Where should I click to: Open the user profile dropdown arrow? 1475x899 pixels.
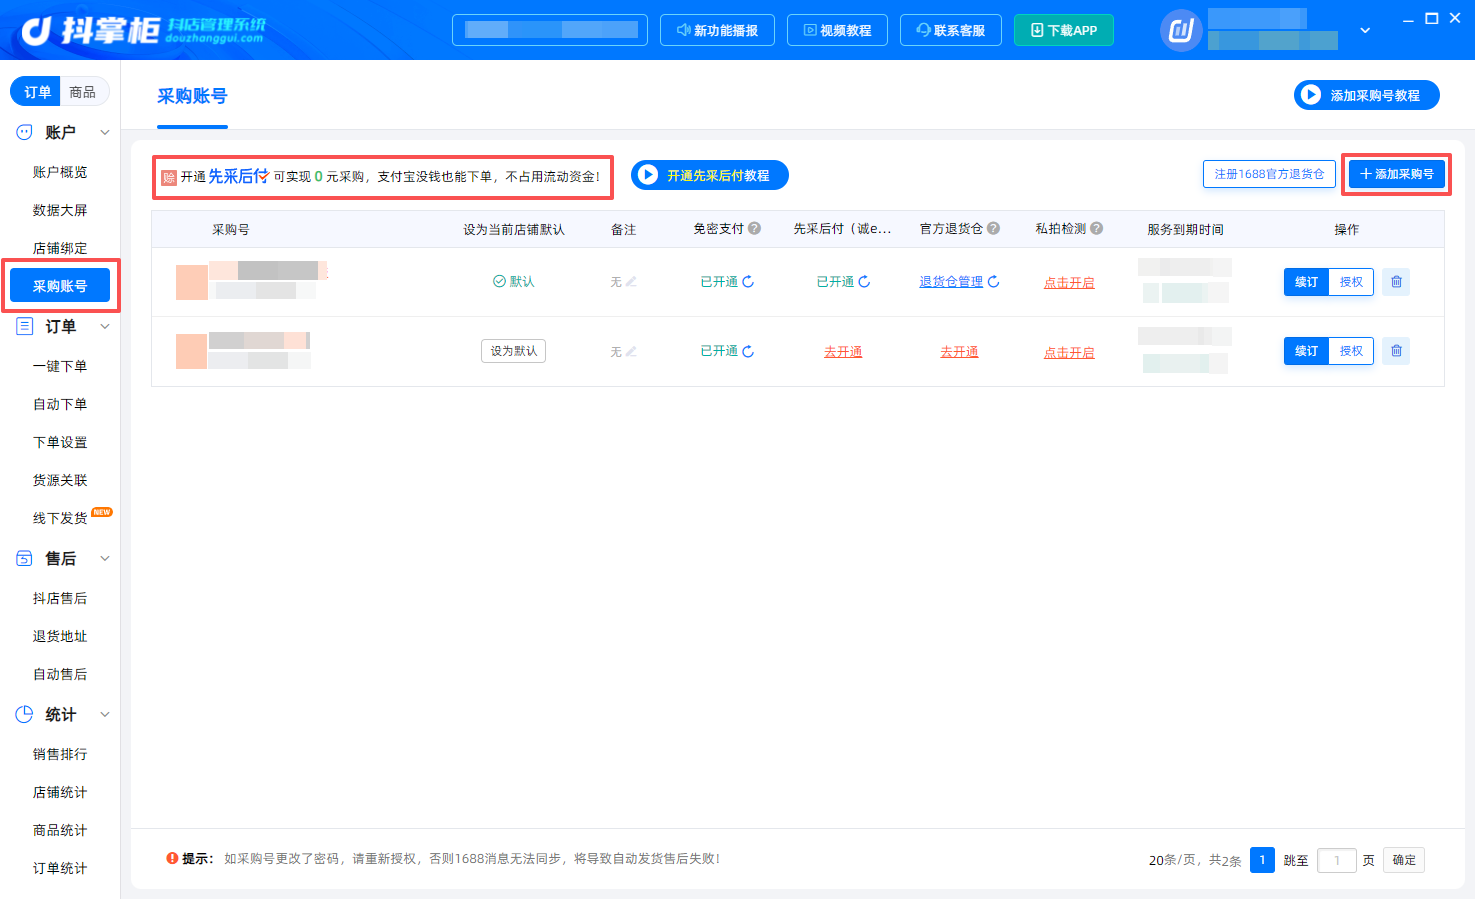pos(1365,31)
